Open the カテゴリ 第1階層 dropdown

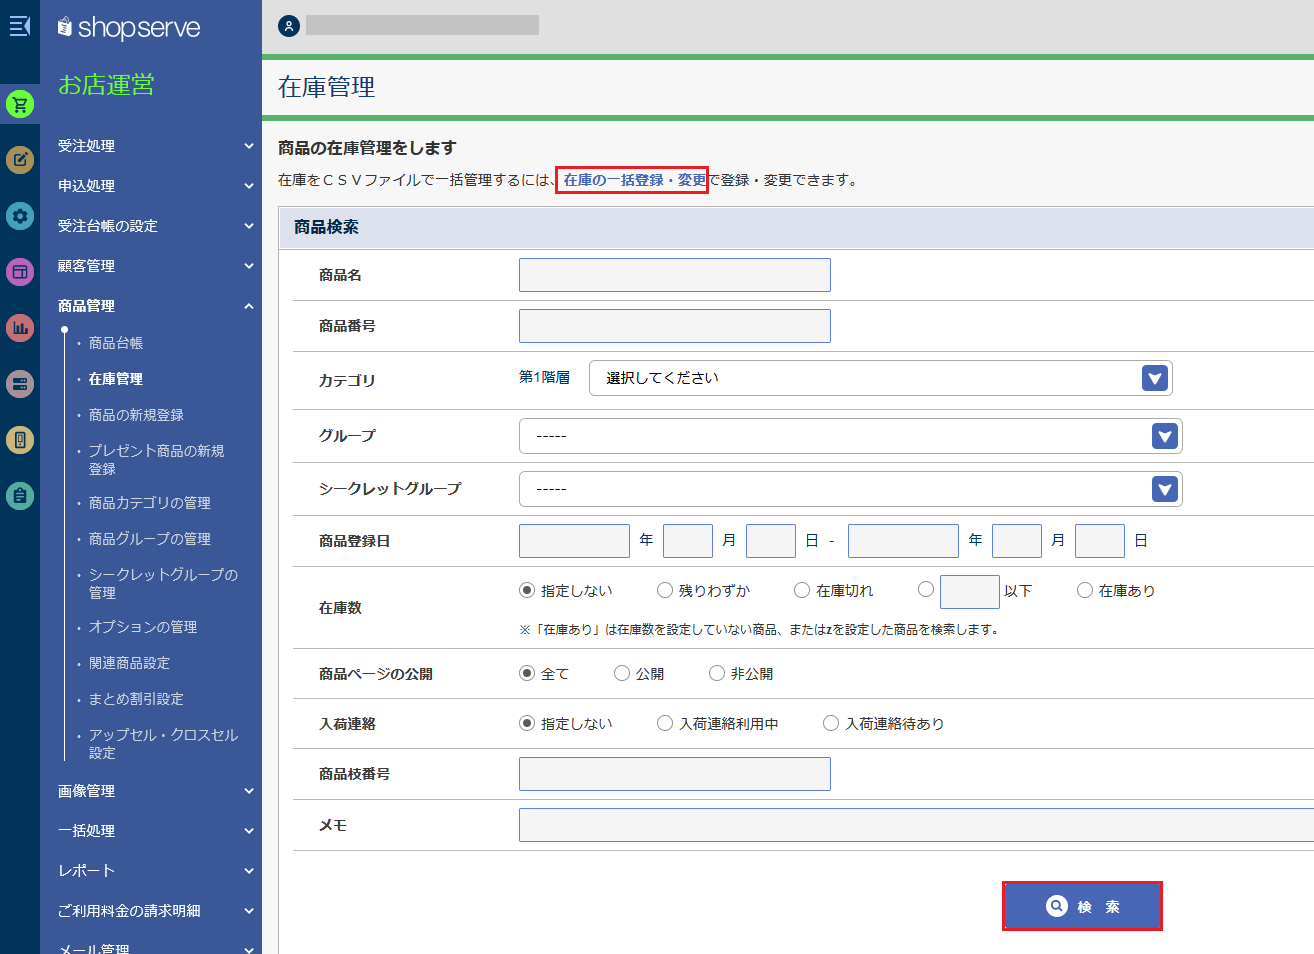point(880,378)
